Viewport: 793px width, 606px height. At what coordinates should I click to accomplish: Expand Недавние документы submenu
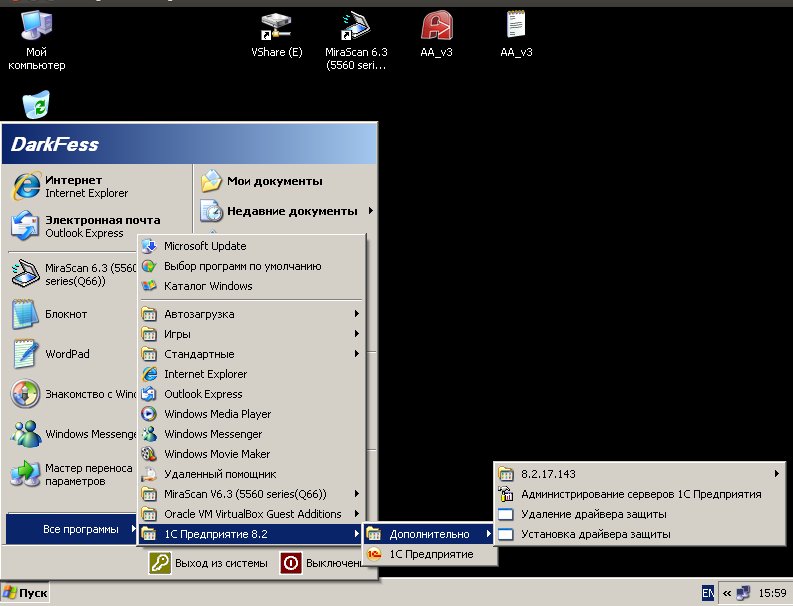coord(287,211)
